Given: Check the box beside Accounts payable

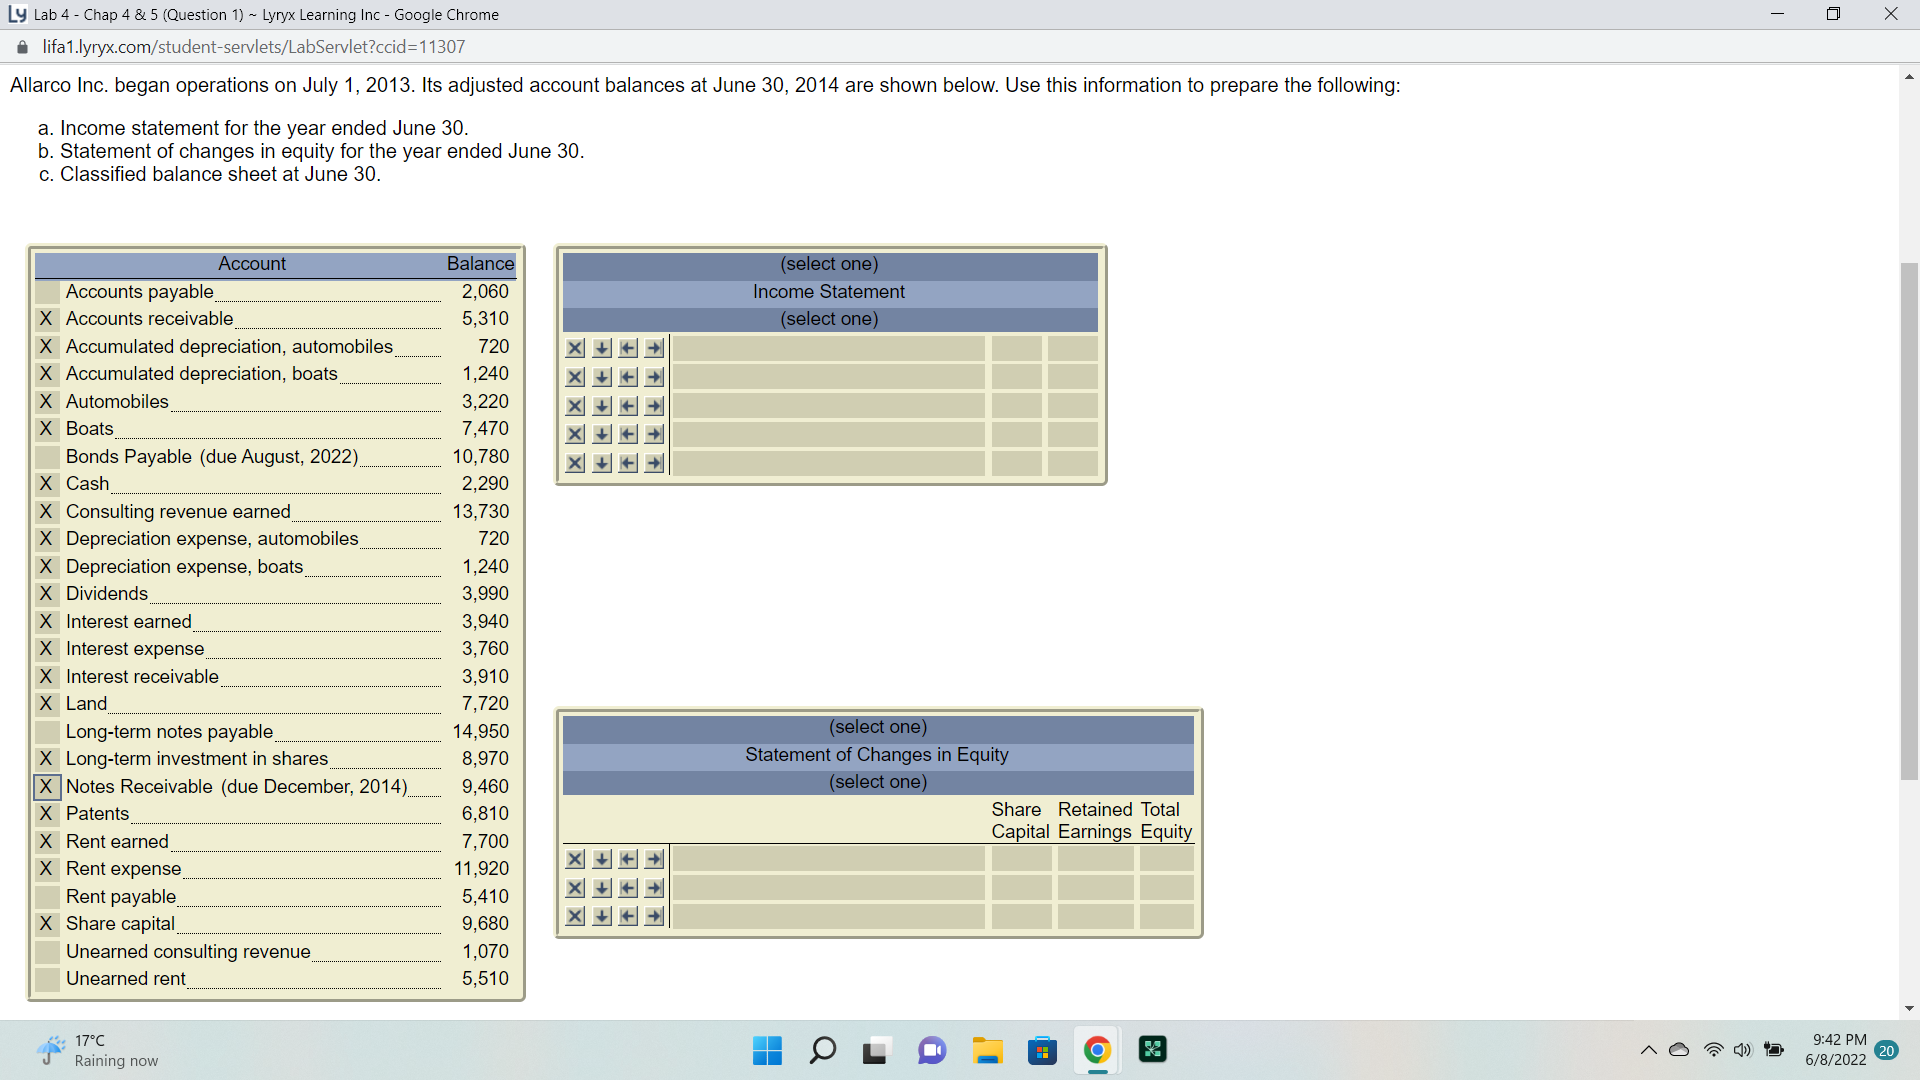Looking at the screenshot, I should [x=46, y=292].
